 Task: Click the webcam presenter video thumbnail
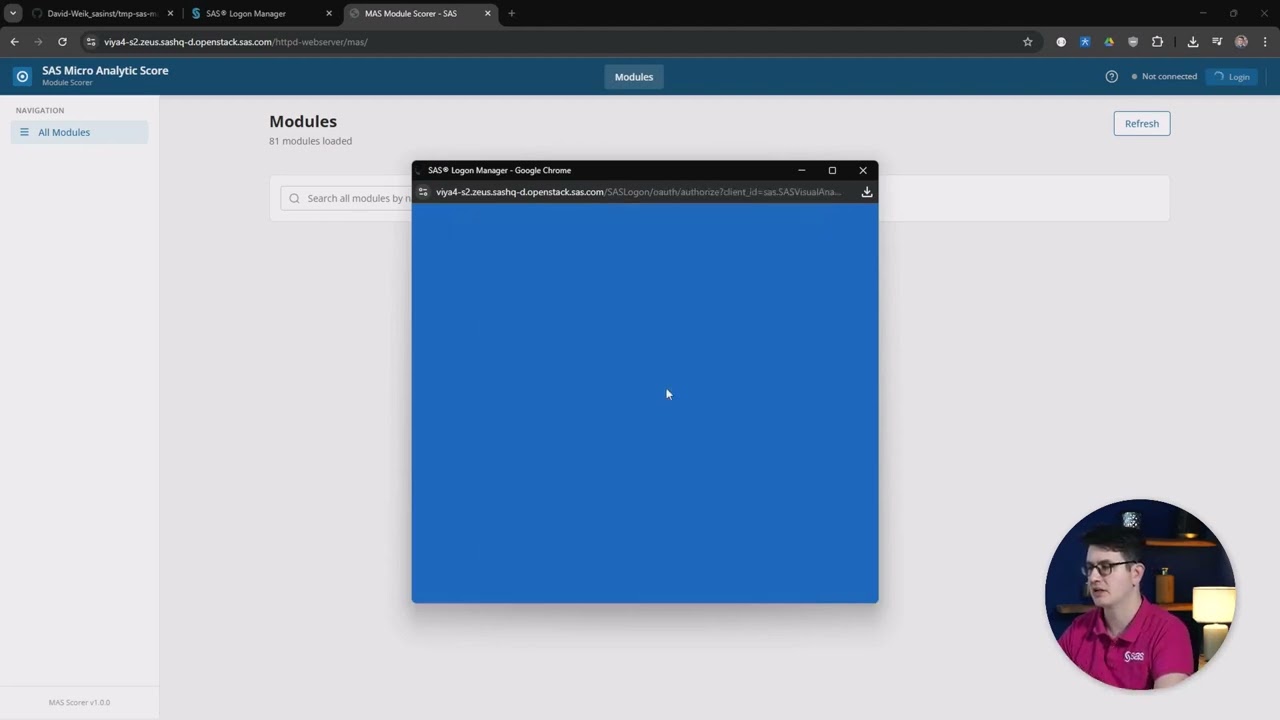(x=1140, y=594)
